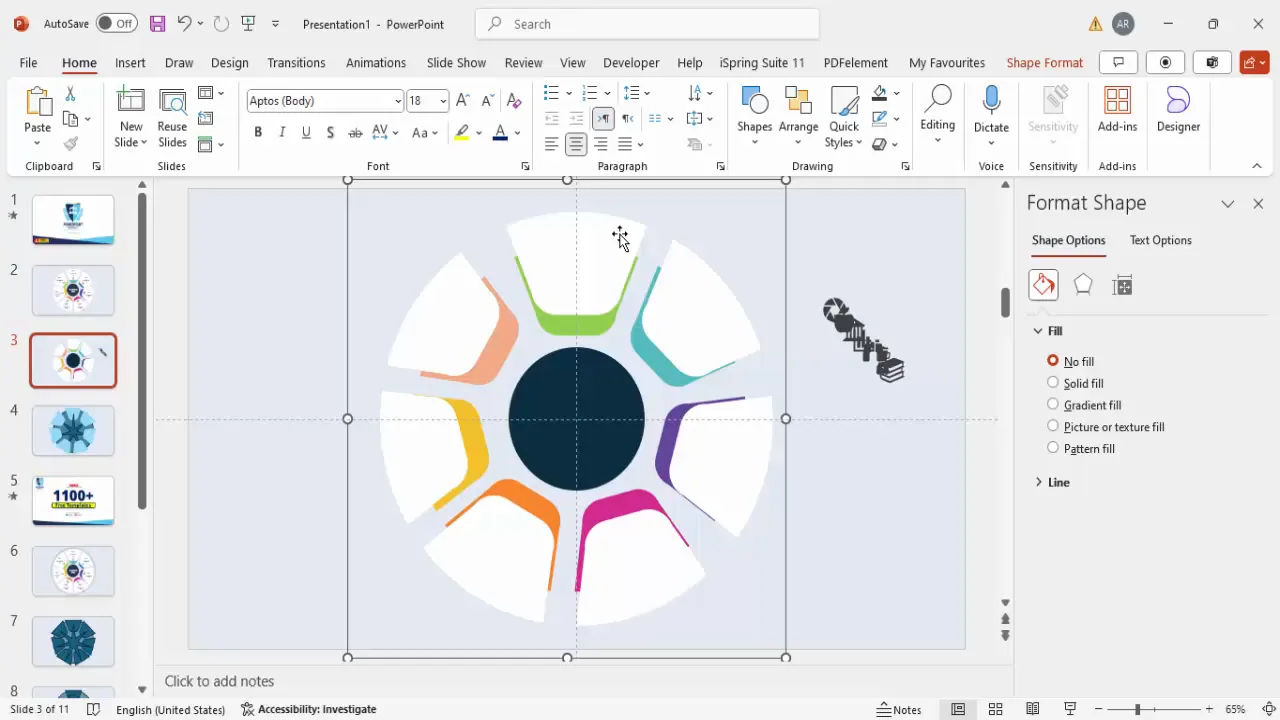Viewport: 1280px width, 720px height.
Task: Select Size & Properties icon
Action: tap(1122, 285)
